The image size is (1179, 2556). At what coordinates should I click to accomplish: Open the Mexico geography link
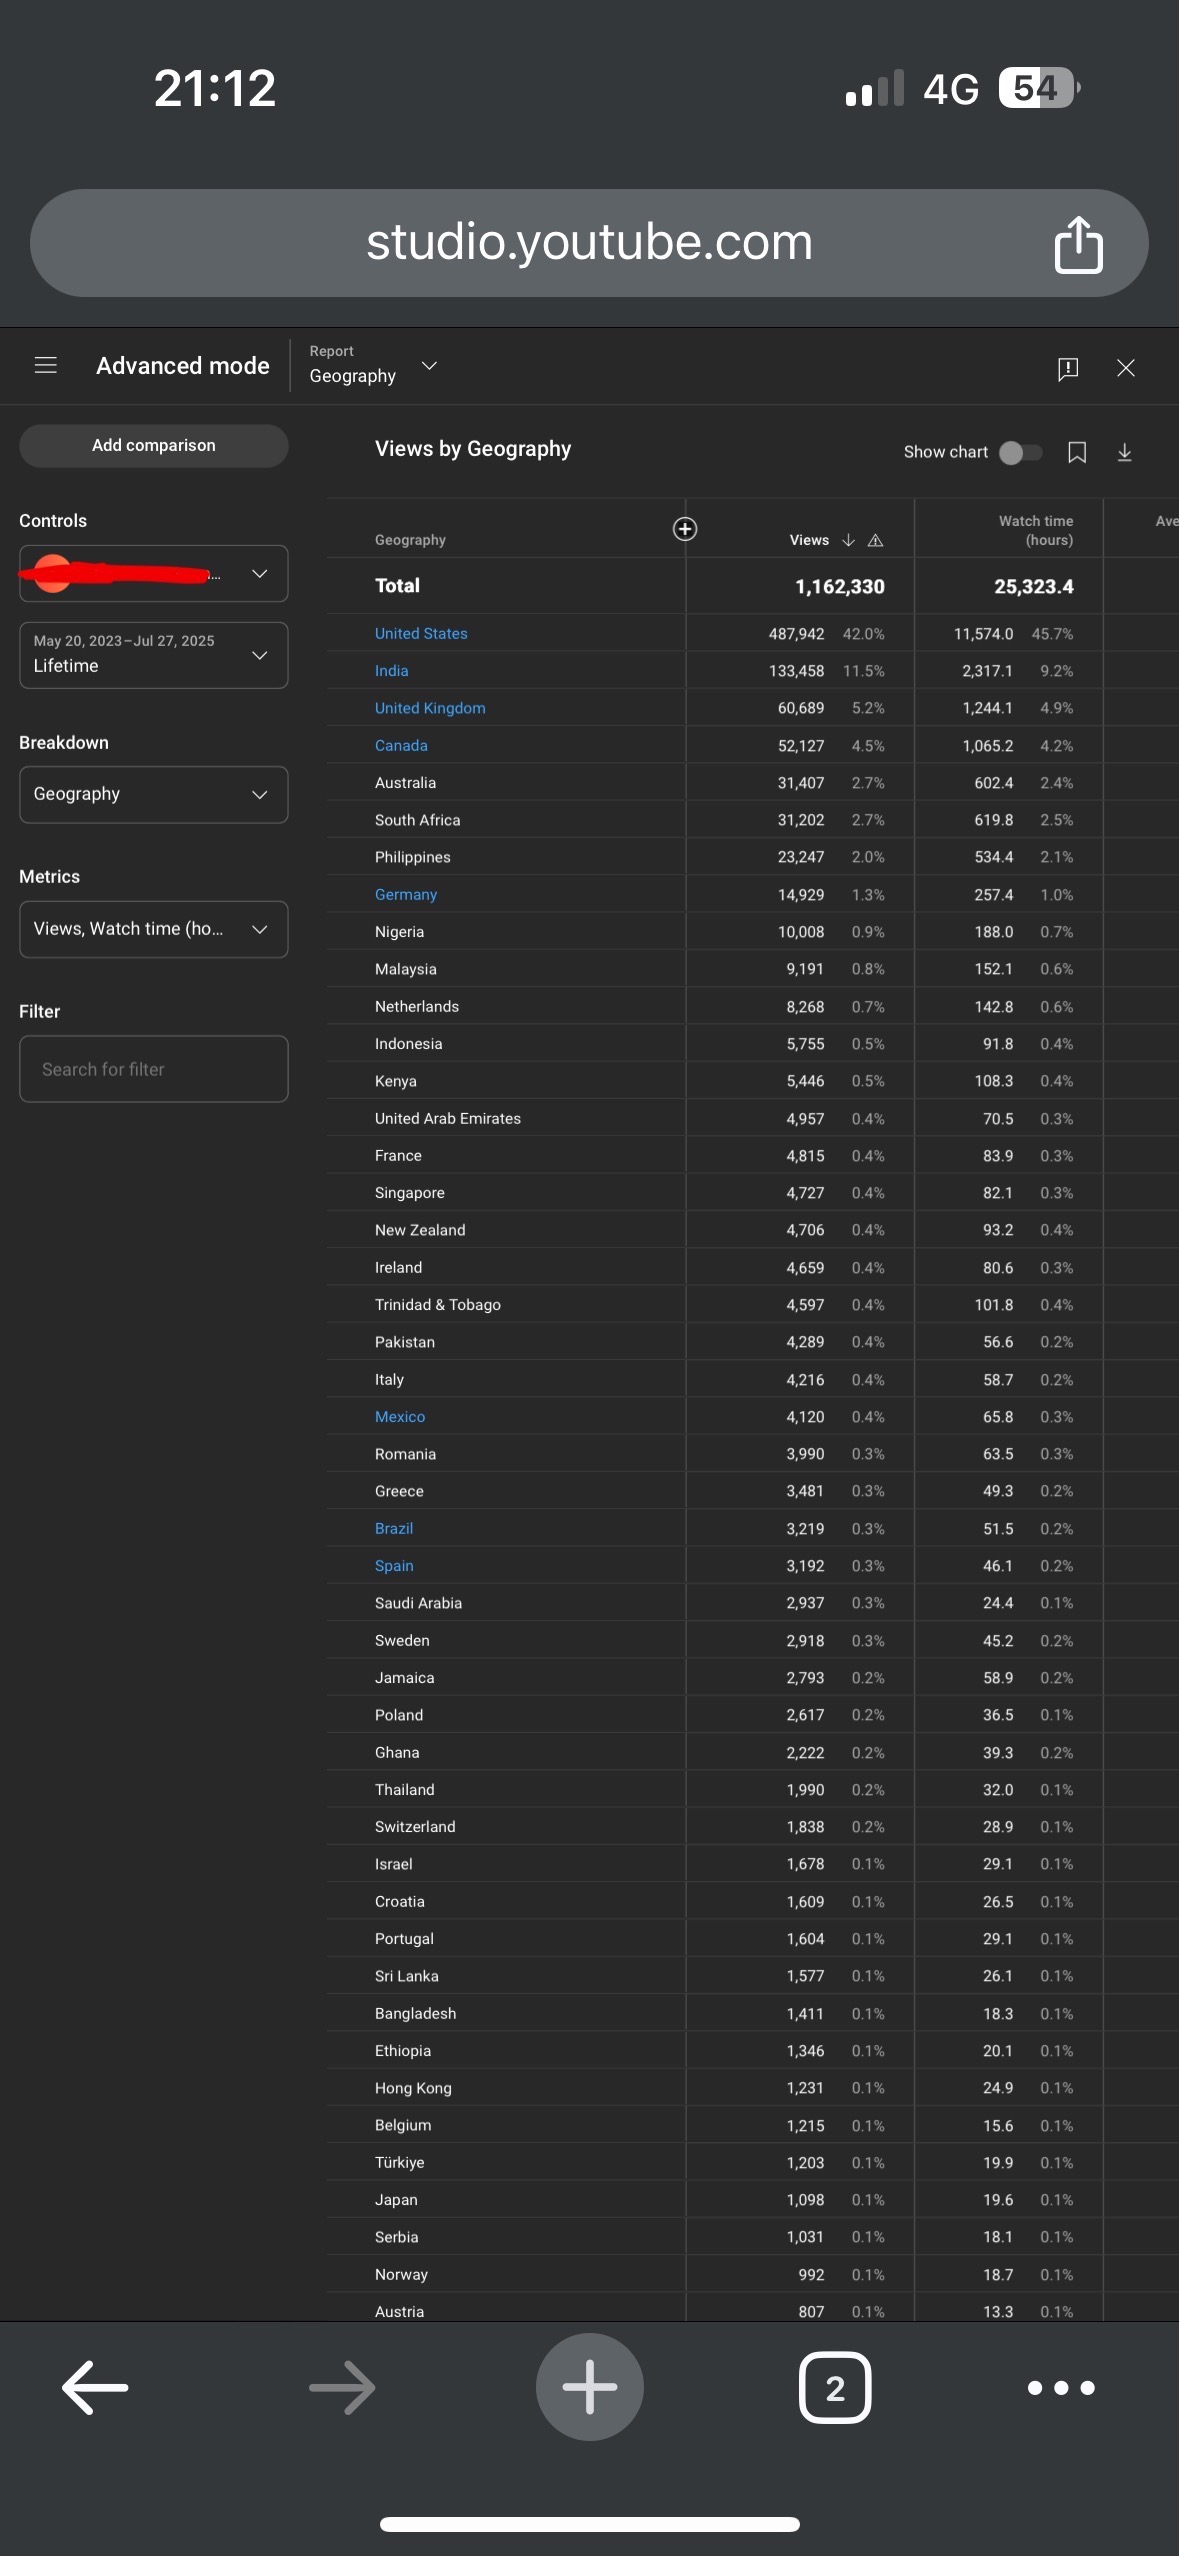[x=400, y=1417]
